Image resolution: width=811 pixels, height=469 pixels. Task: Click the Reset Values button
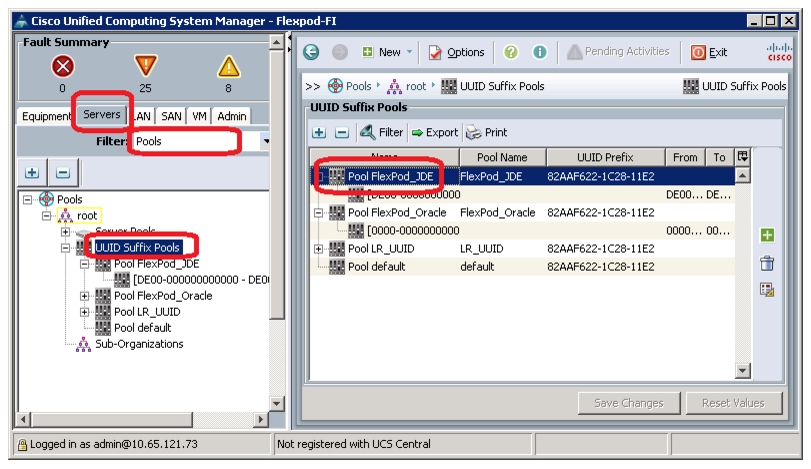733,403
